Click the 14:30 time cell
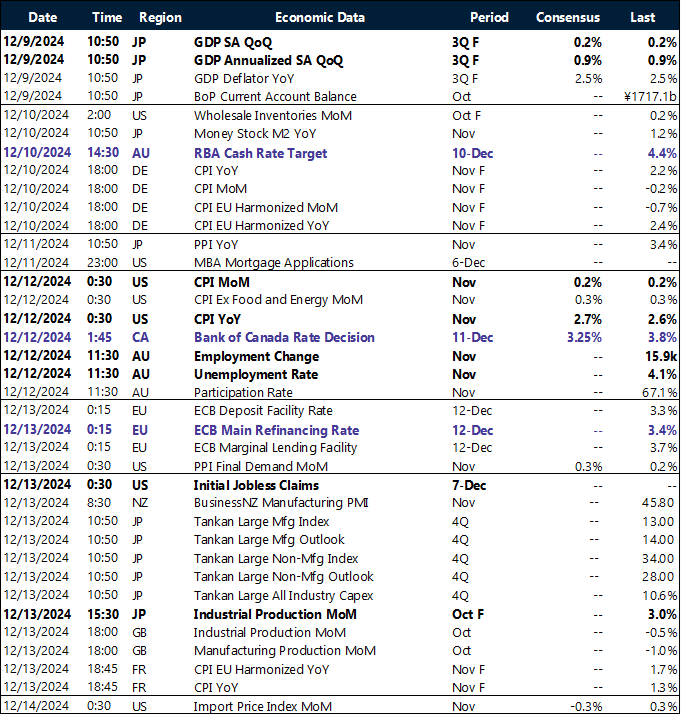This screenshot has width=681, height=715. tap(103, 153)
